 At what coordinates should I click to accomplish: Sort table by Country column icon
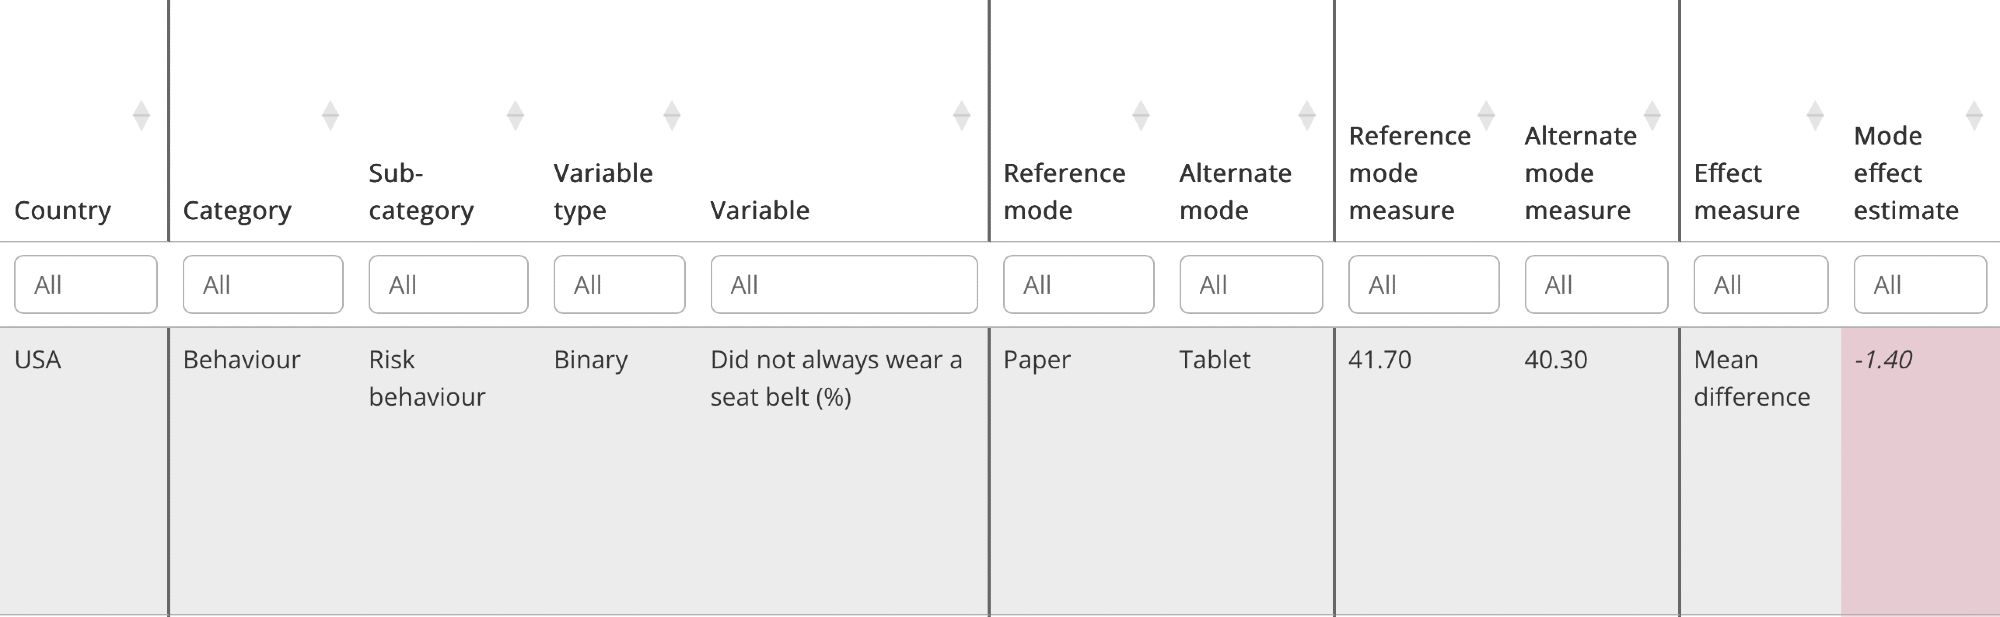141,116
